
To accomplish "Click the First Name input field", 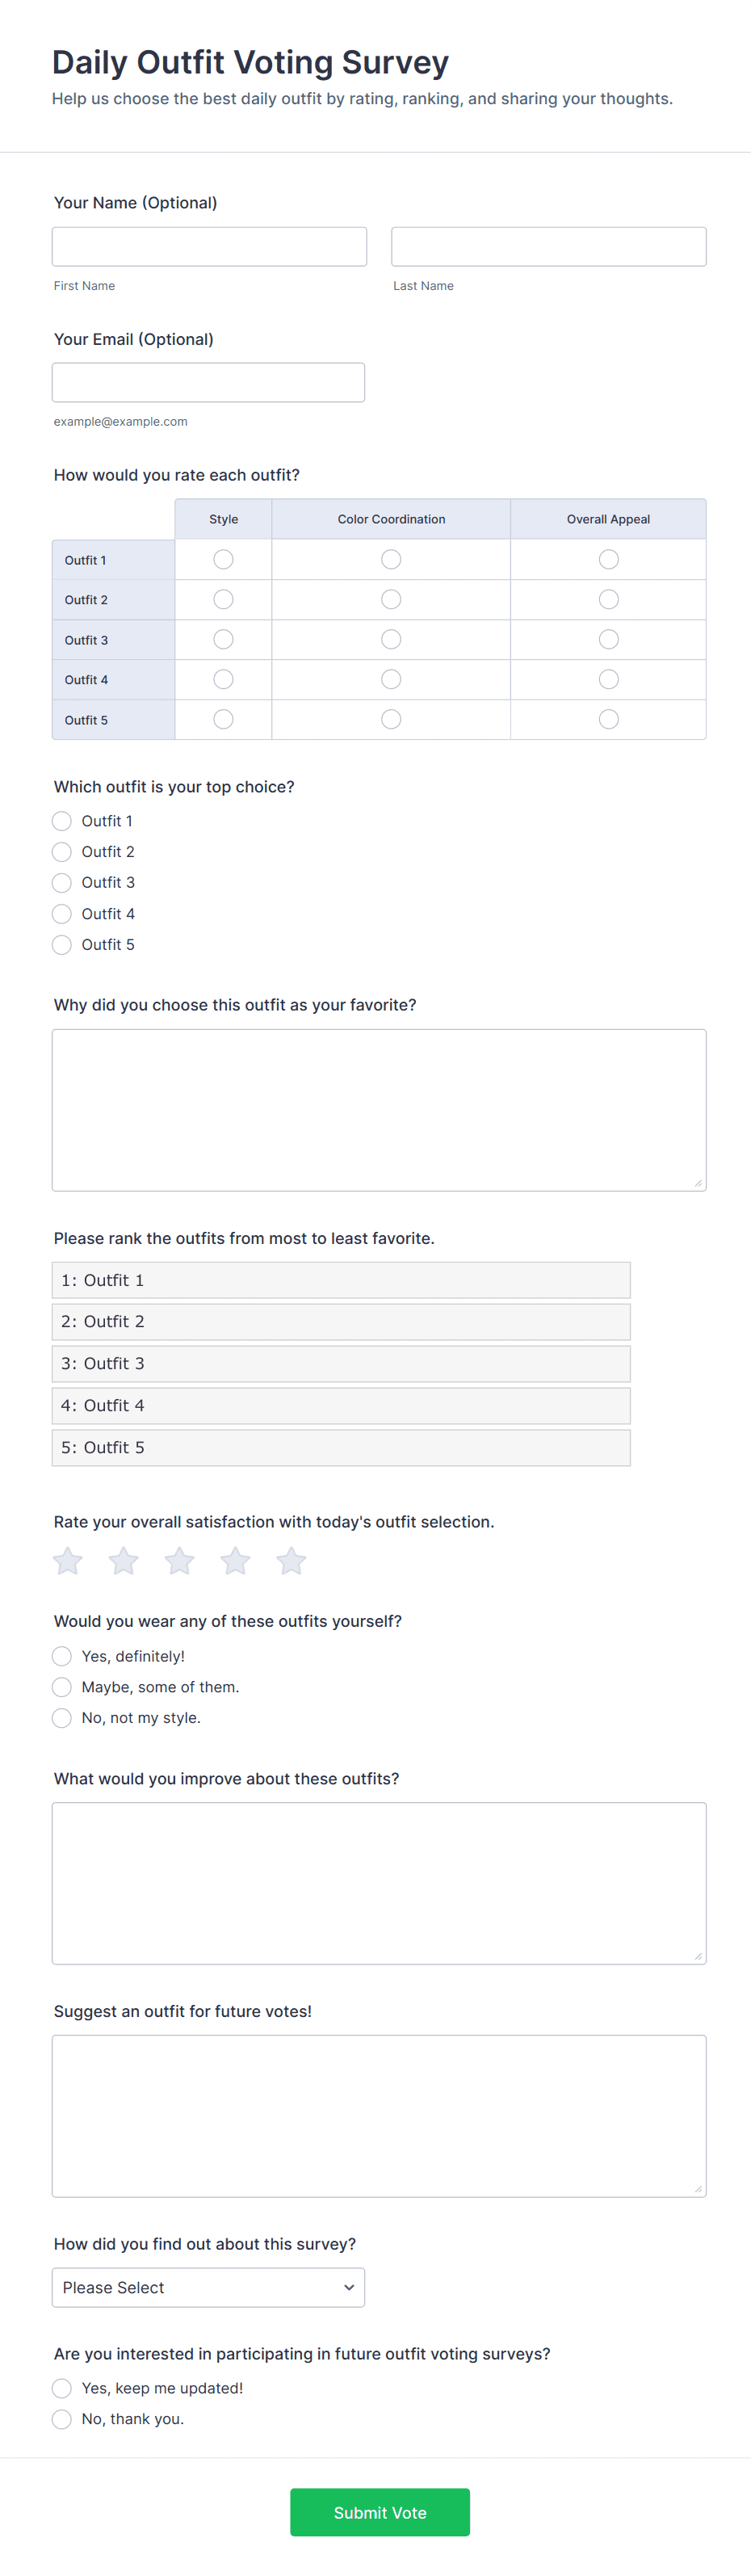I will coord(209,247).
